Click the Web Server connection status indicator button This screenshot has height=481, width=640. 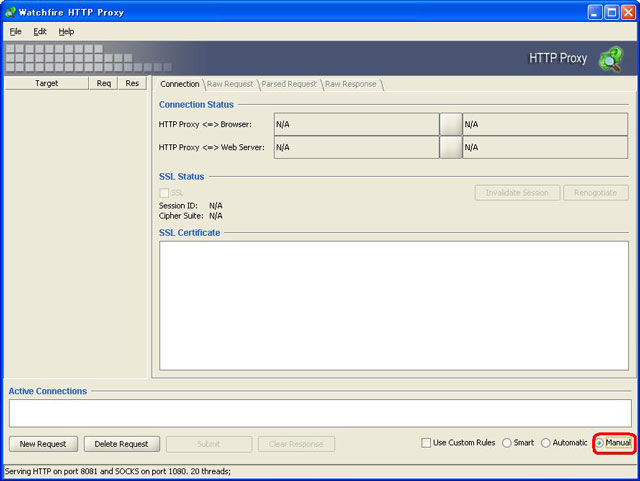coord(451,147)
